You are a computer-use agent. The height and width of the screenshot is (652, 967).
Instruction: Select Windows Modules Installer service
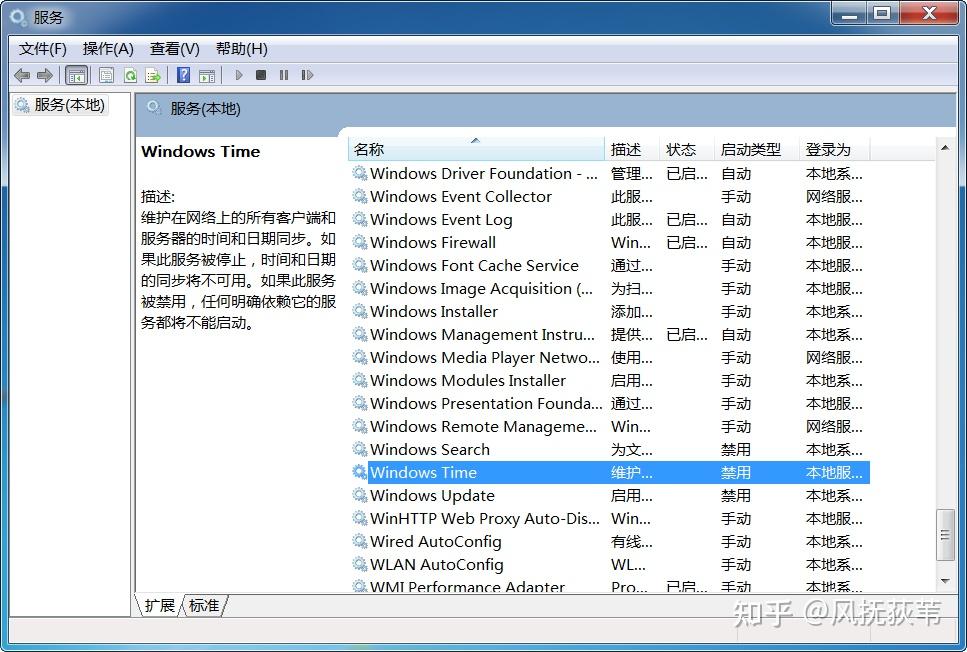pyautogui.click(x=467, y=381)
